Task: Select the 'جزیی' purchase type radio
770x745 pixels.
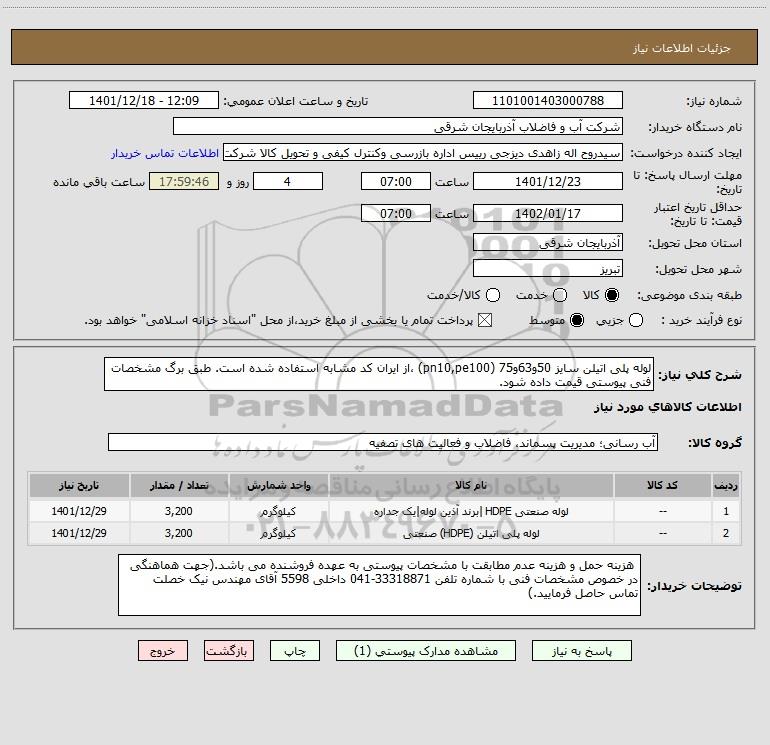Action: coord(635,321)
